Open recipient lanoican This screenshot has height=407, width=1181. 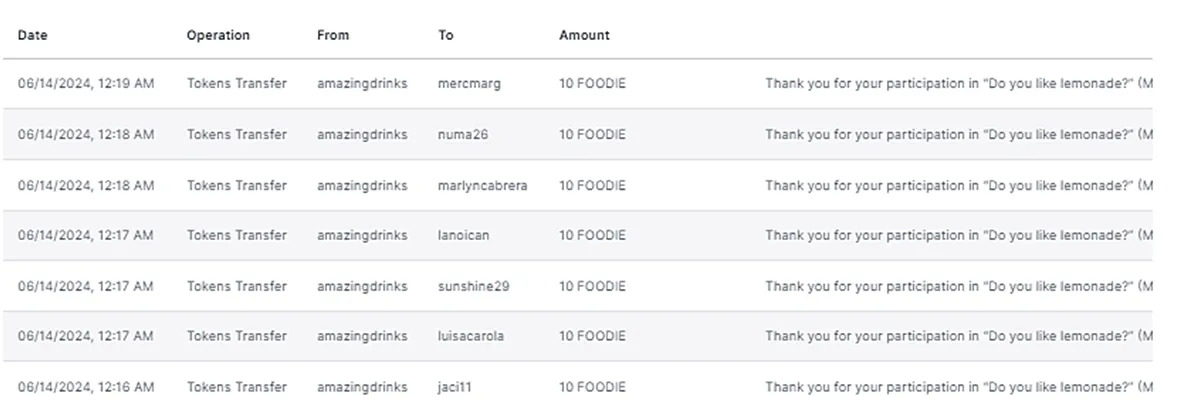pos(463,235)
